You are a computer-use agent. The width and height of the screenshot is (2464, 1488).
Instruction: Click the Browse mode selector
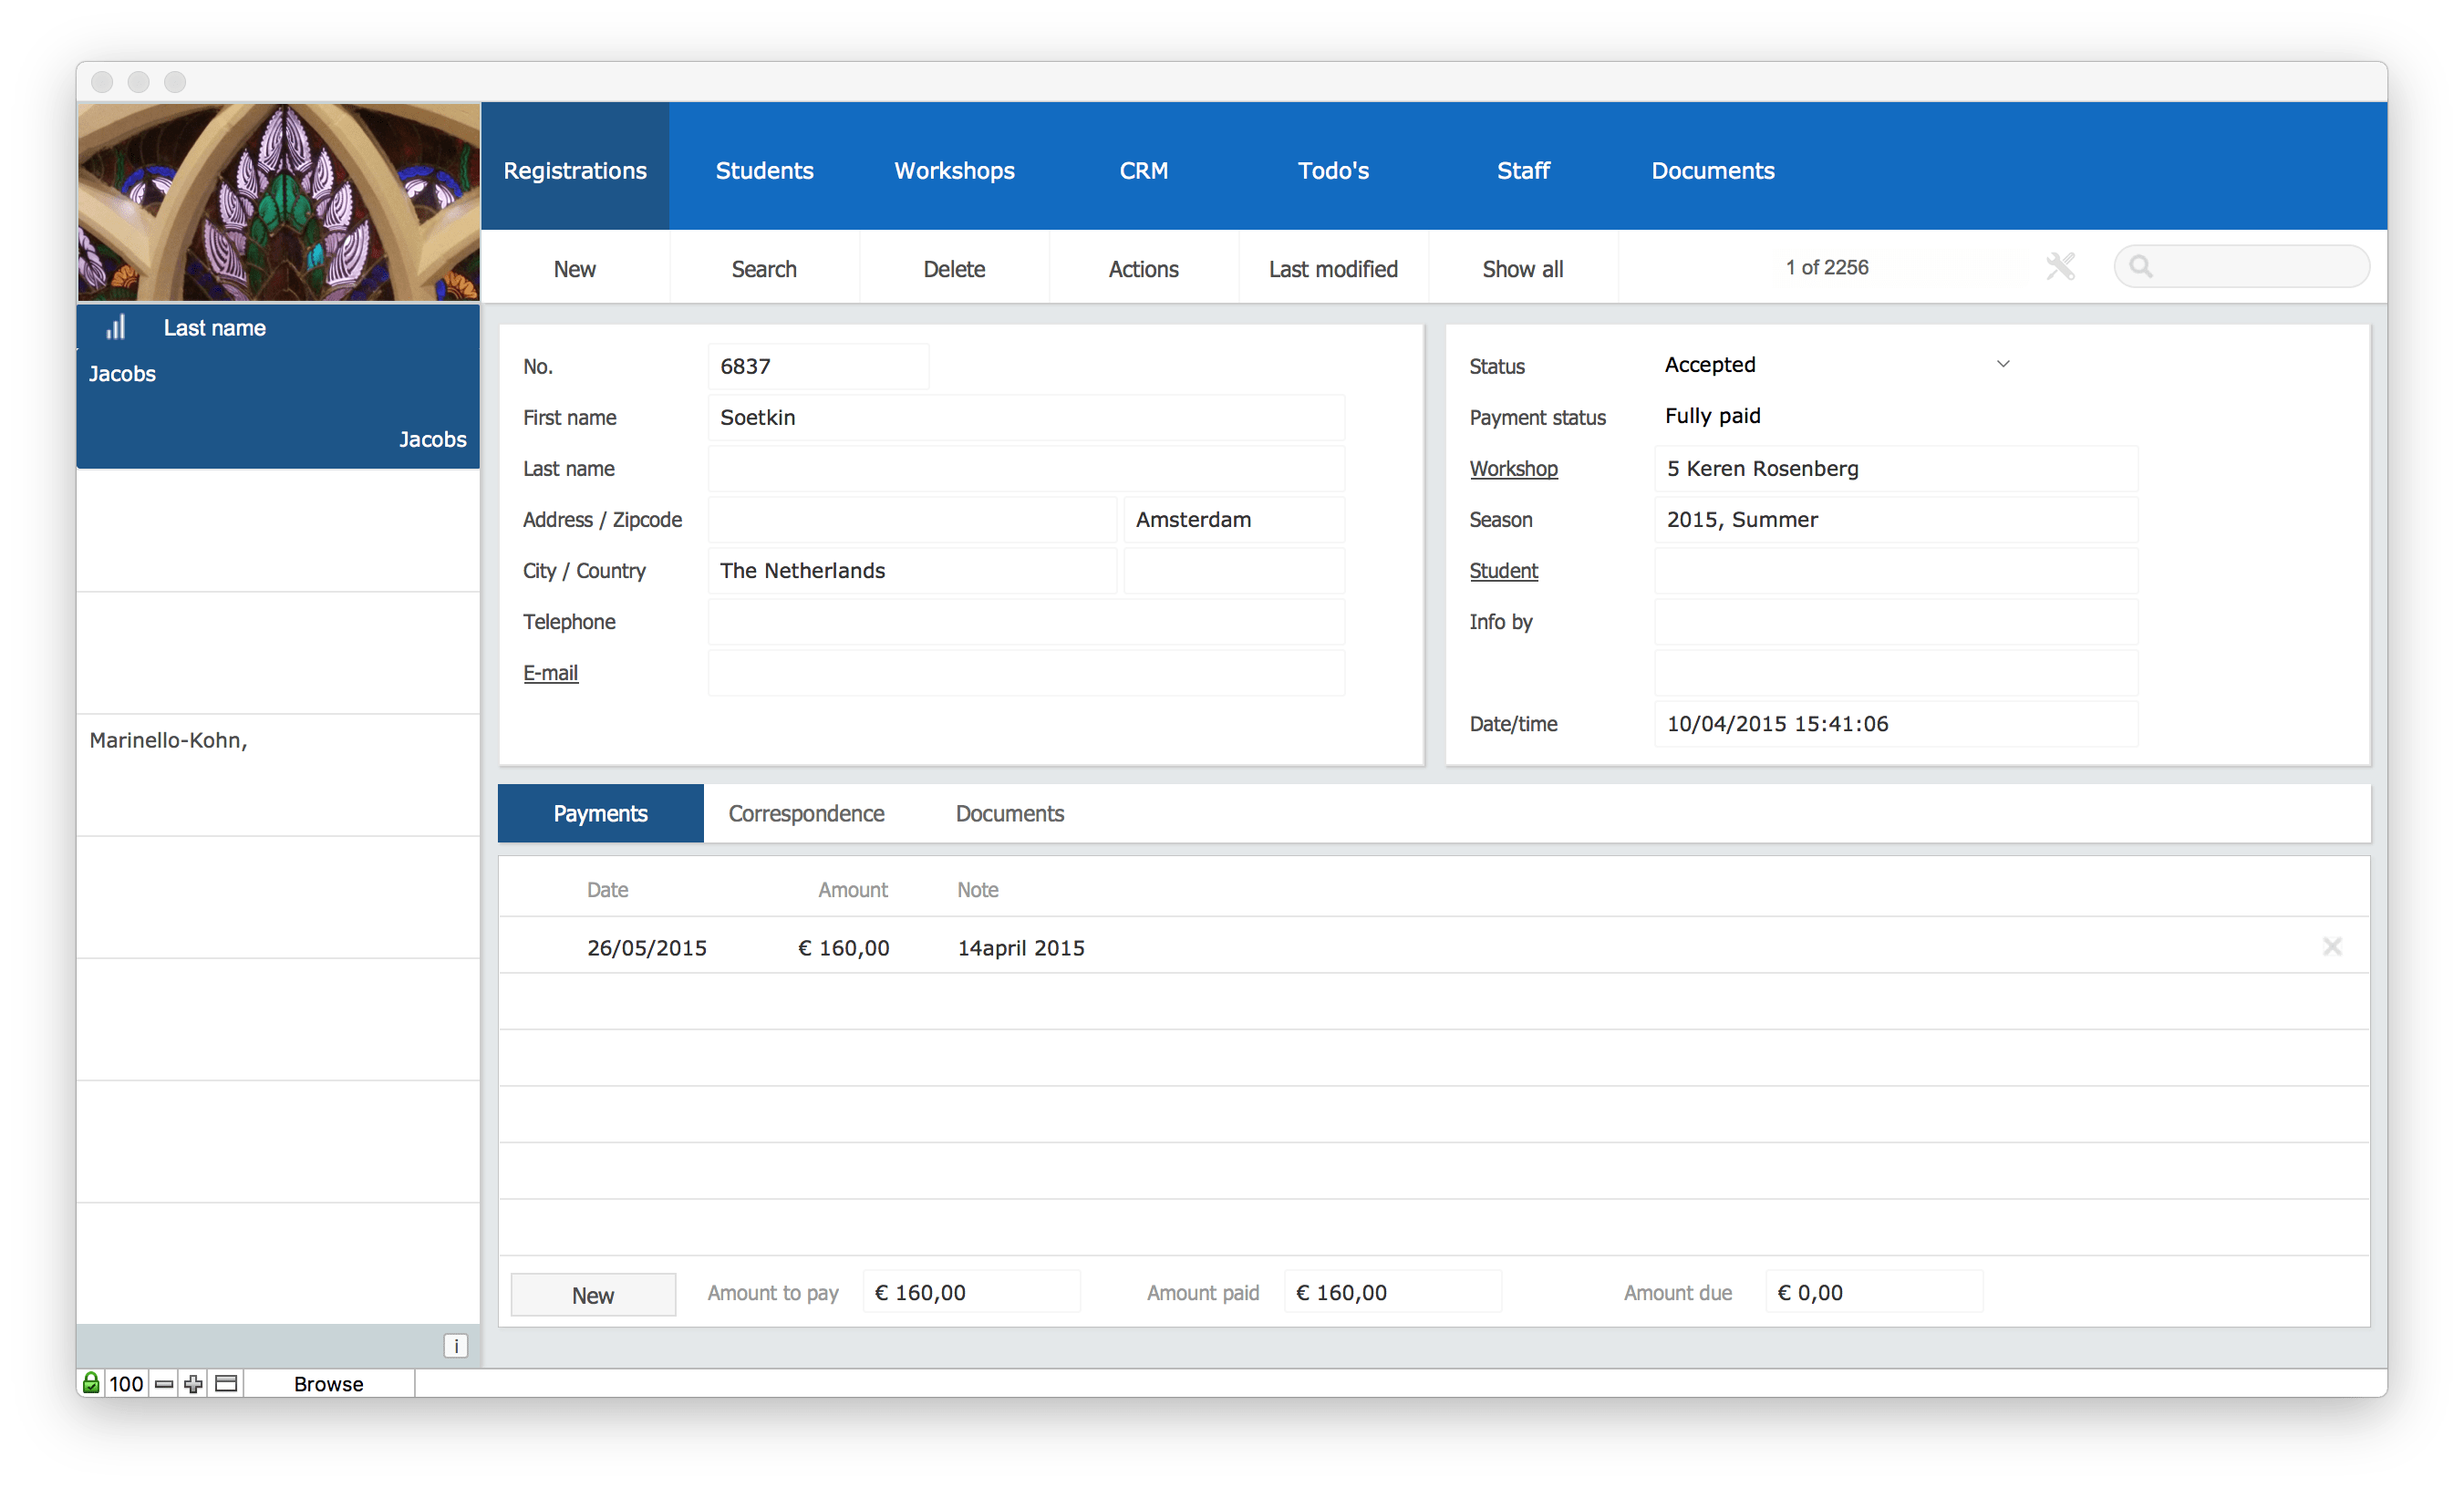click(x=328, y=1384)
